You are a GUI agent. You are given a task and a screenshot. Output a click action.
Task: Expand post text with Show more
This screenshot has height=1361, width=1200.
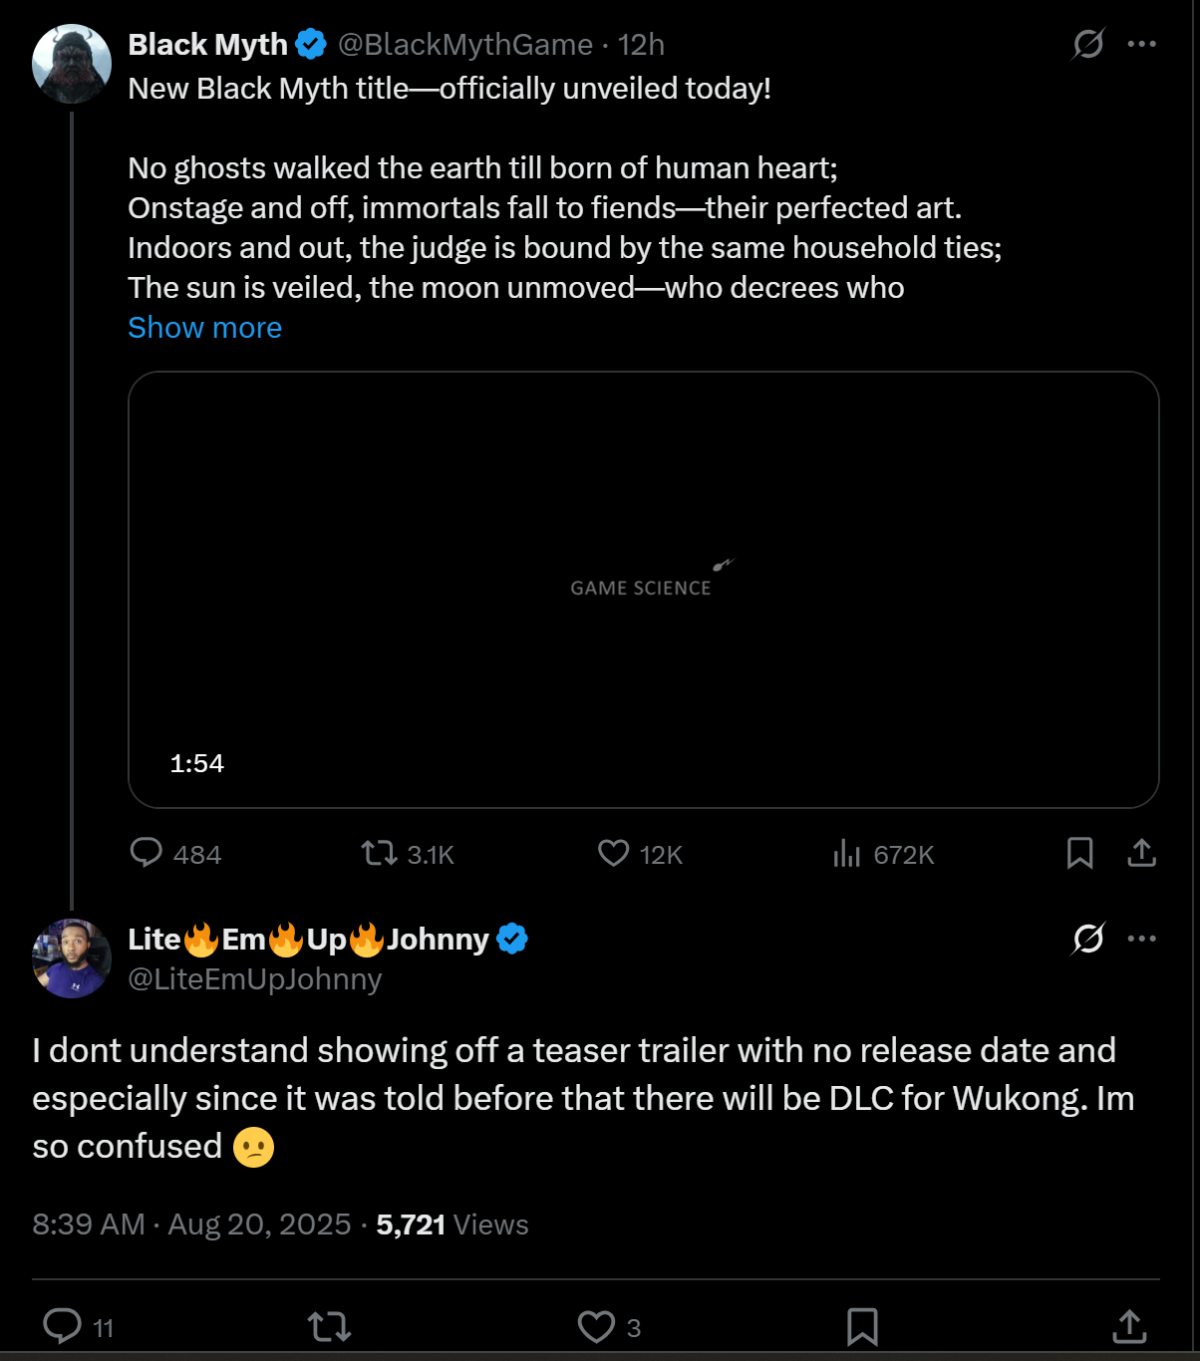tap(205, 327)
